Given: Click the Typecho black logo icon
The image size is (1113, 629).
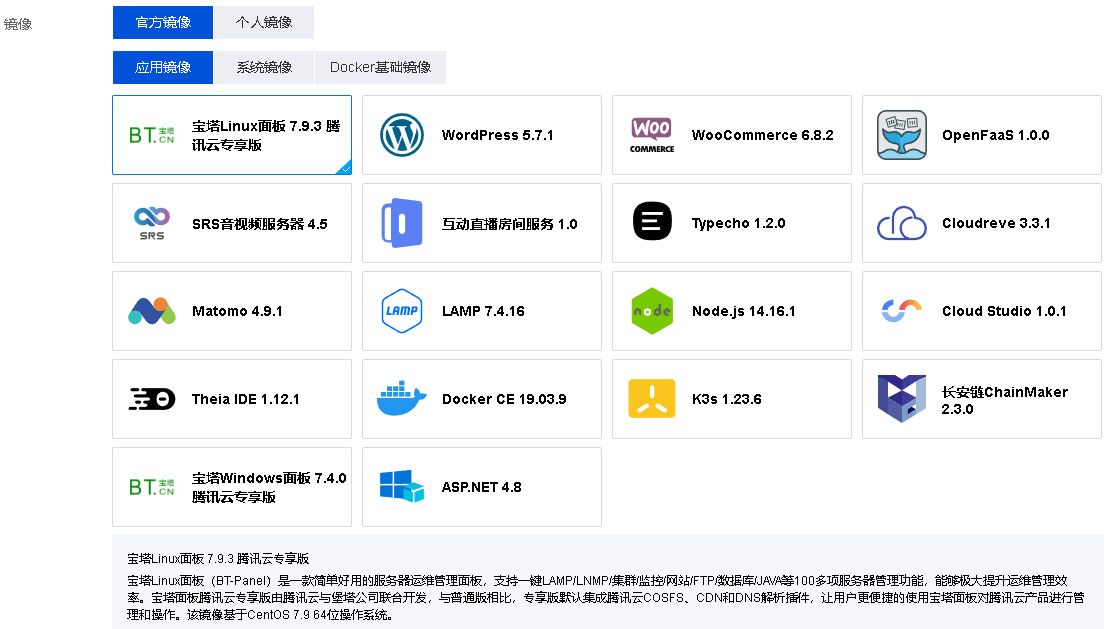Looking at the screenshot, I should pyautogui.click(x=652, y=221).
